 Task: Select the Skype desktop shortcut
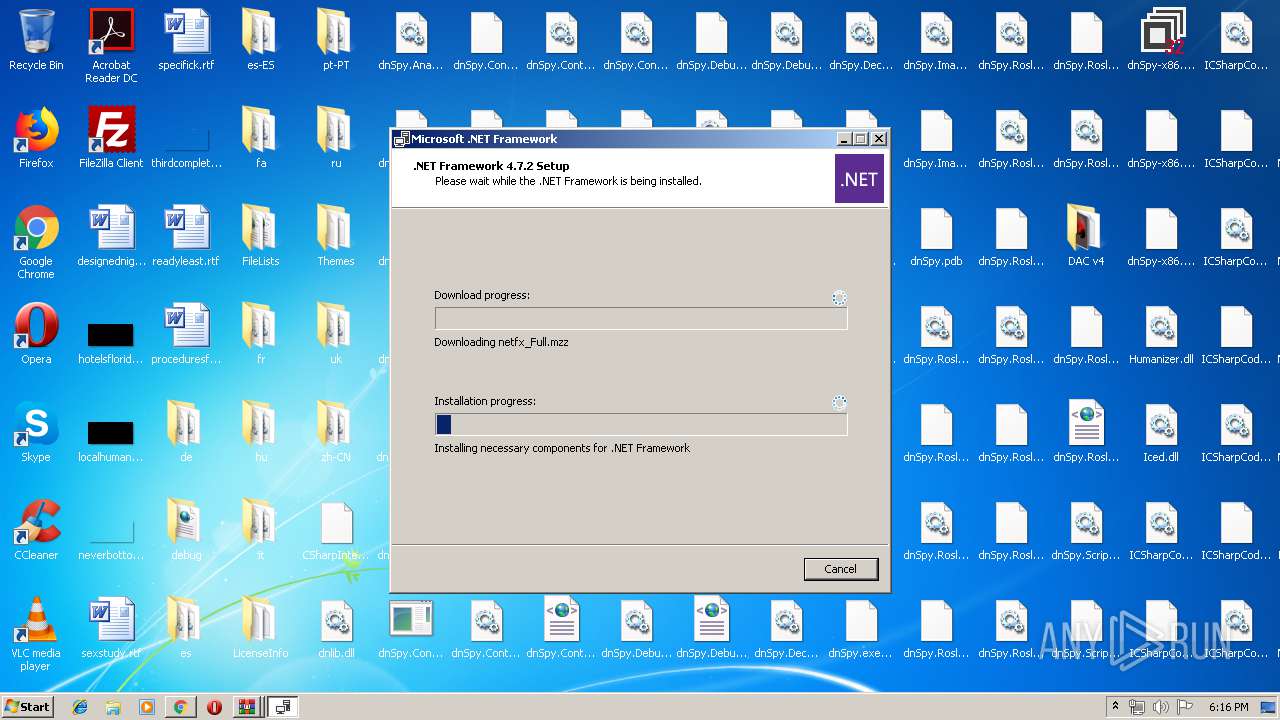pyautogui.click(x=36, y=433)
